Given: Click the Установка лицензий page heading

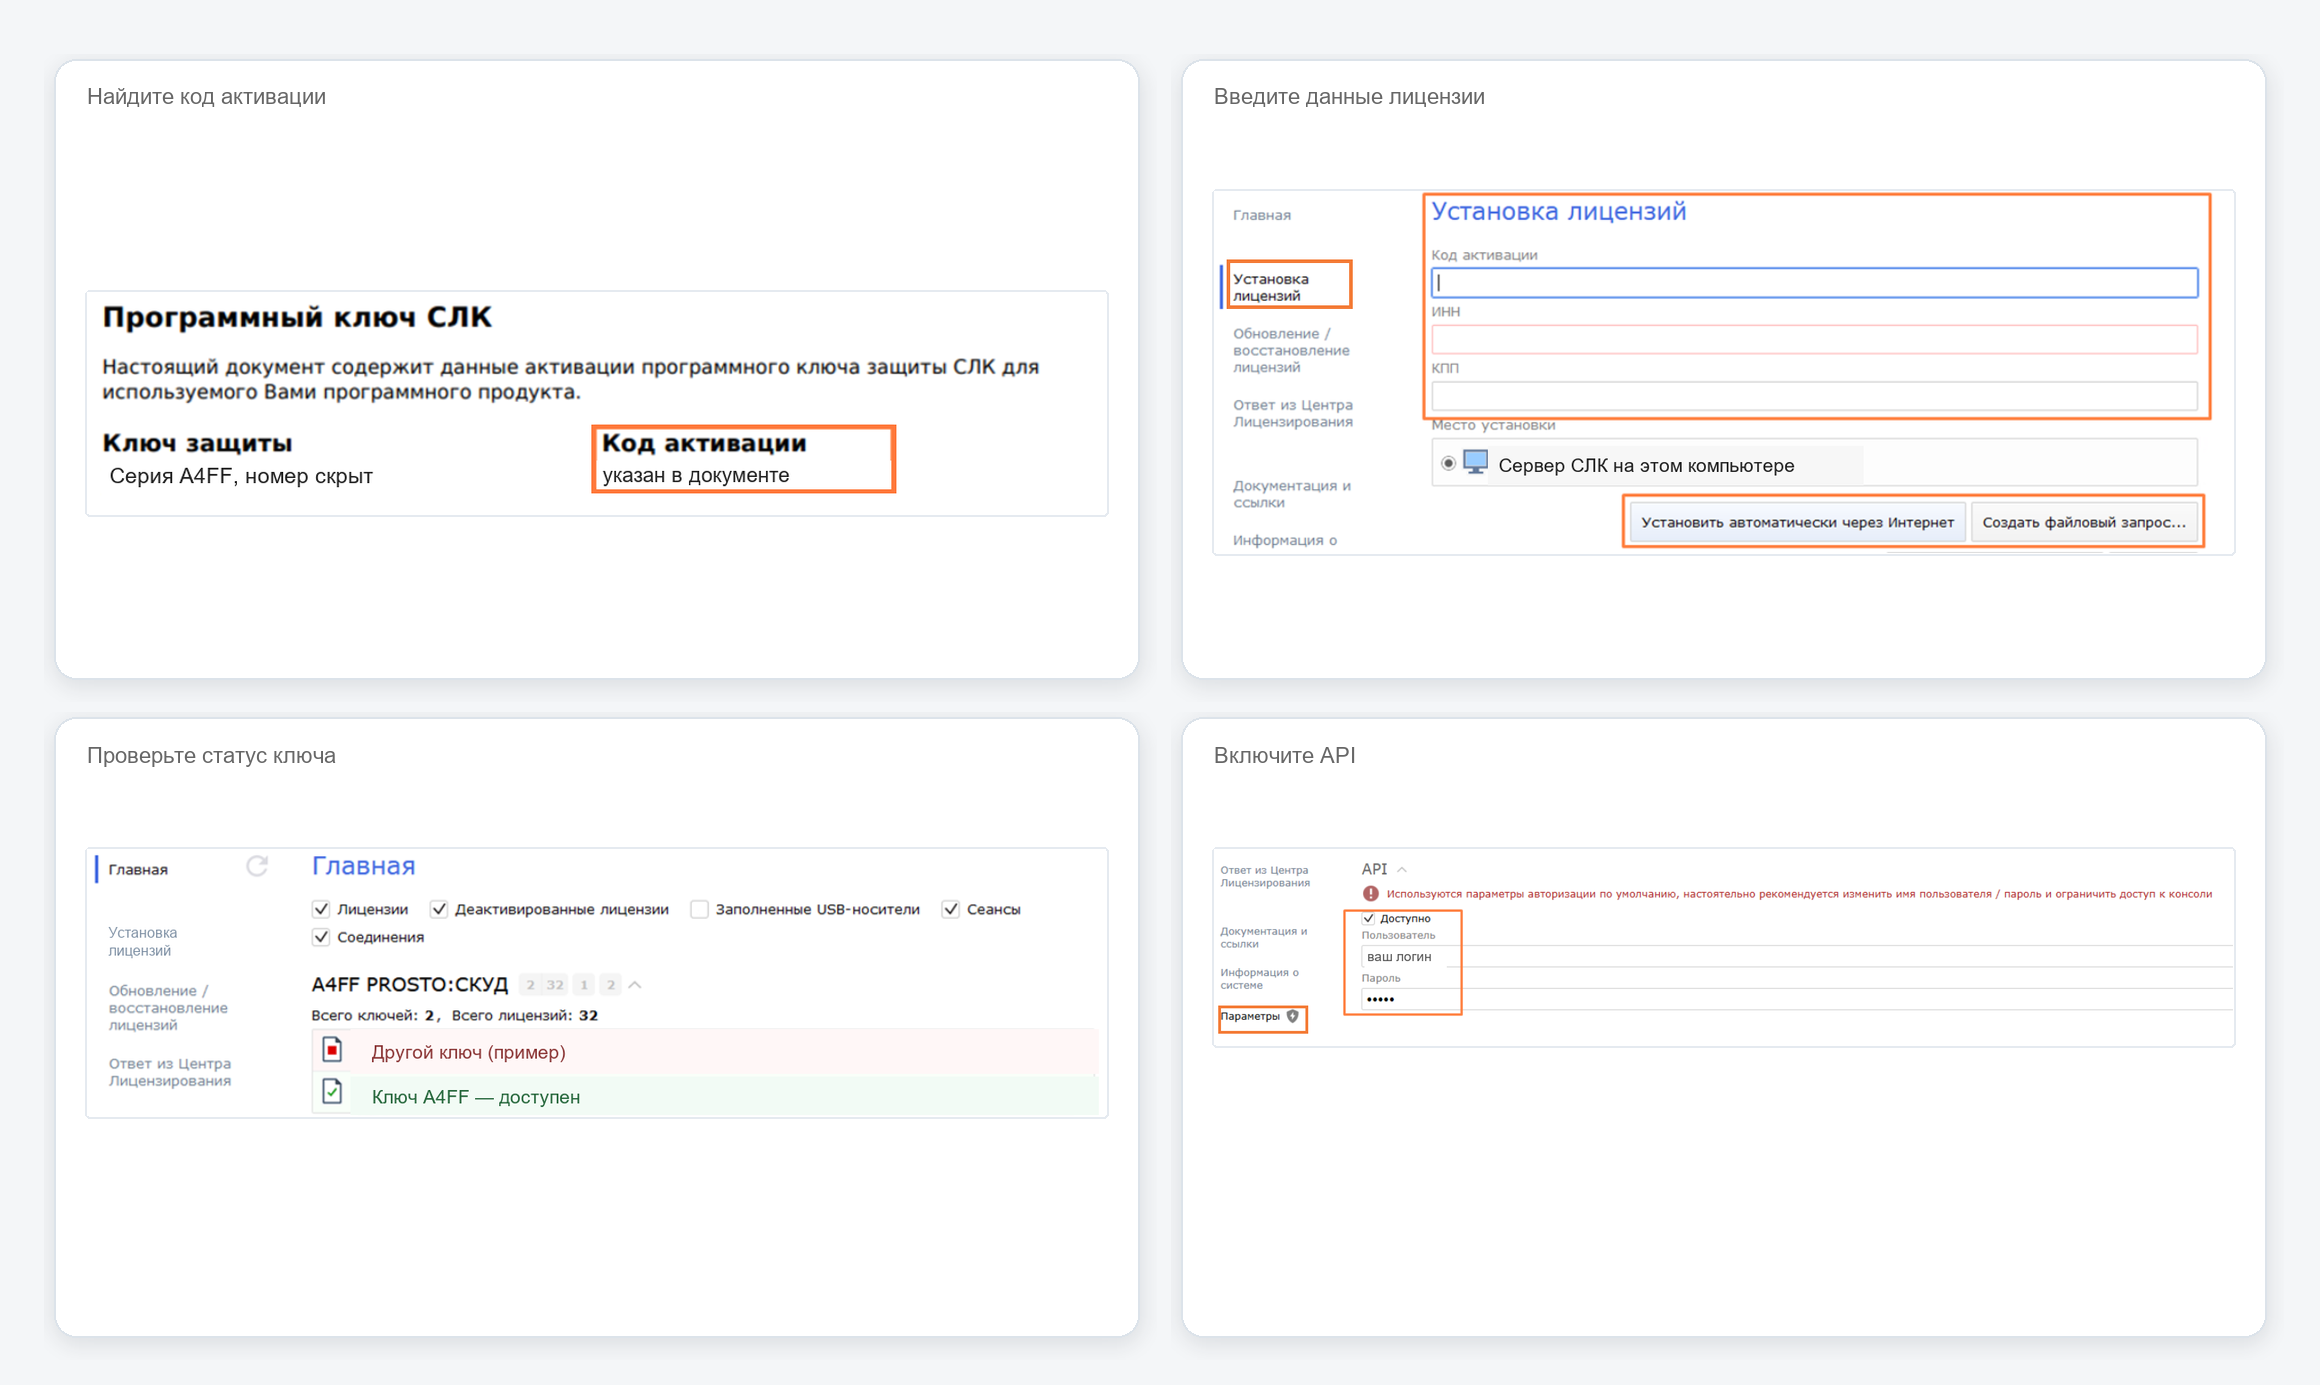Looking at the screenshot, I should pyautogui.click(x=1558, y=211).
